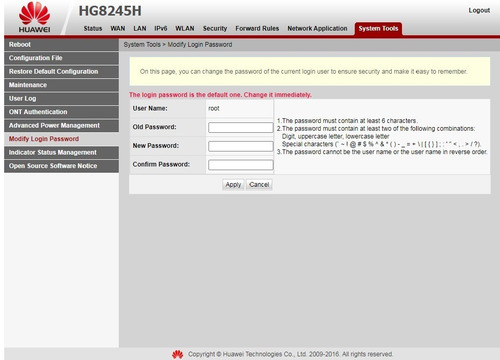Image resolution: width=500 pixels, height=360 pixels.
Task: Open Network Application tab
Action: 317,28
